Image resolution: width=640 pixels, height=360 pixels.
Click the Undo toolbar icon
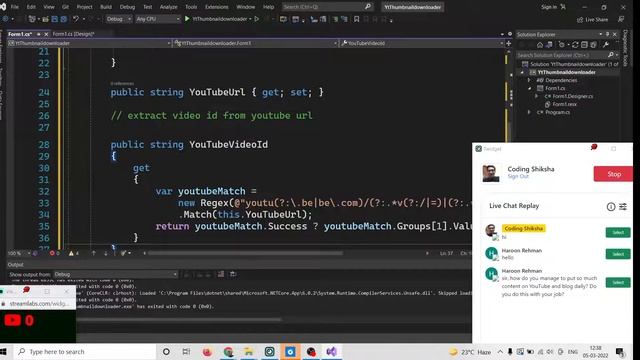(x=76, y=19)
